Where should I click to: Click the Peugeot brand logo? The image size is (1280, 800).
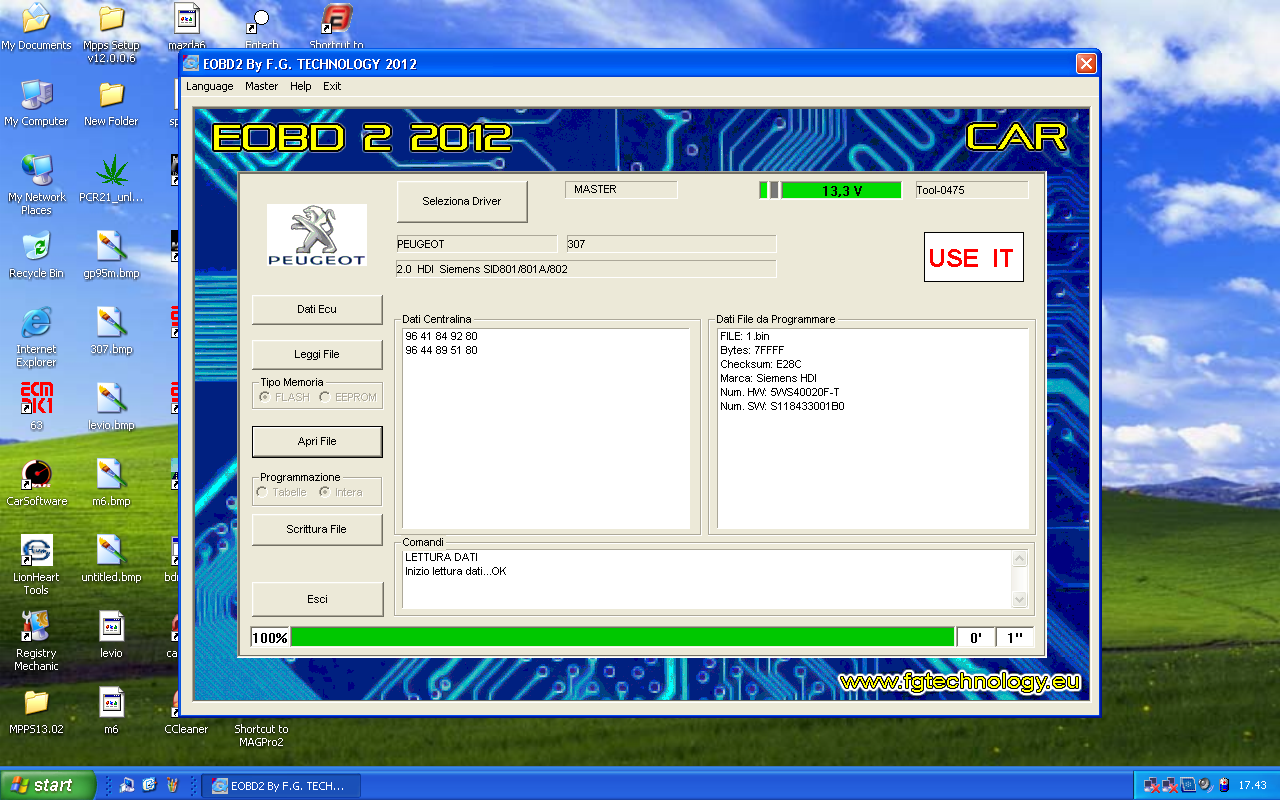(316, 235)
